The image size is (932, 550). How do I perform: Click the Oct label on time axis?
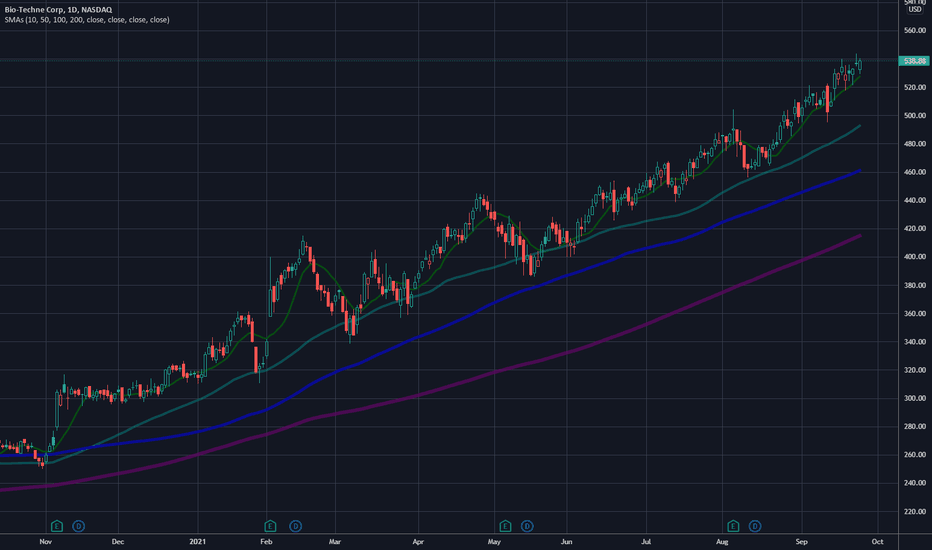(877, 542)
